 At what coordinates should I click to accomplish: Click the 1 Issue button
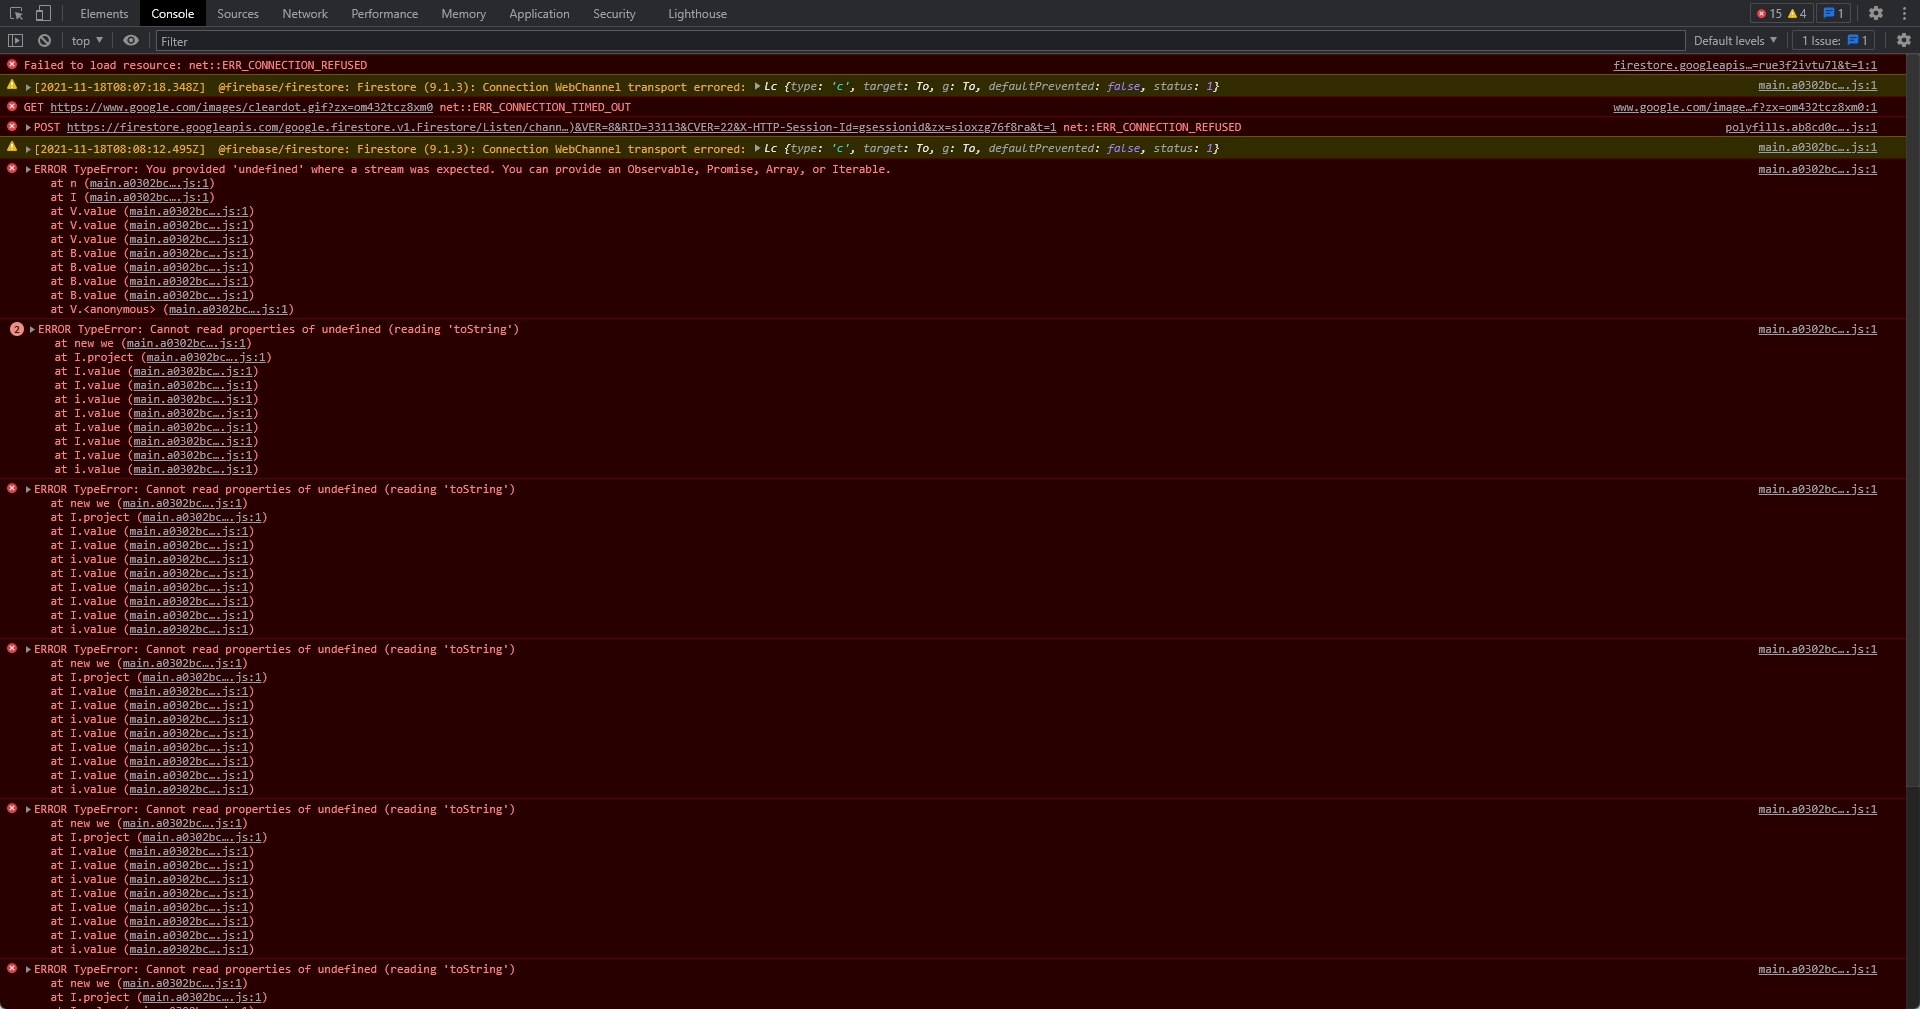click(x=1833, y=40)
